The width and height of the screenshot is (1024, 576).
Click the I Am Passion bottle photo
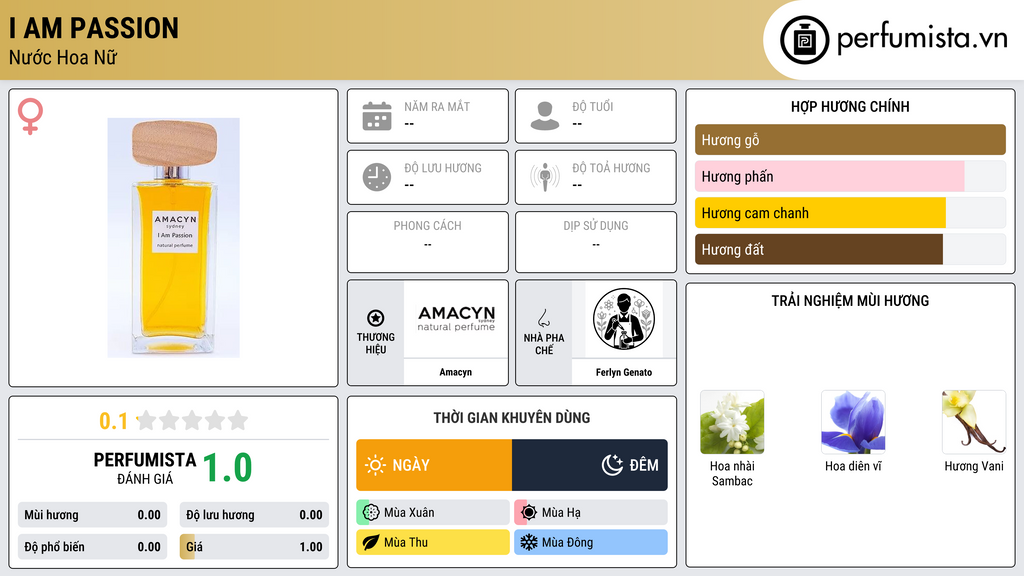174,238
